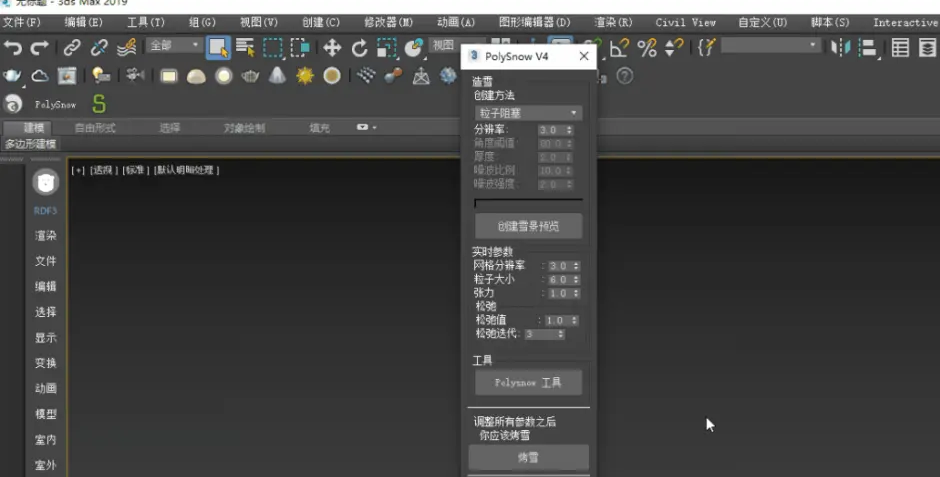Open the named selection sets dropdown
This screenshot has height=477, width=940.
coord(770,46)
